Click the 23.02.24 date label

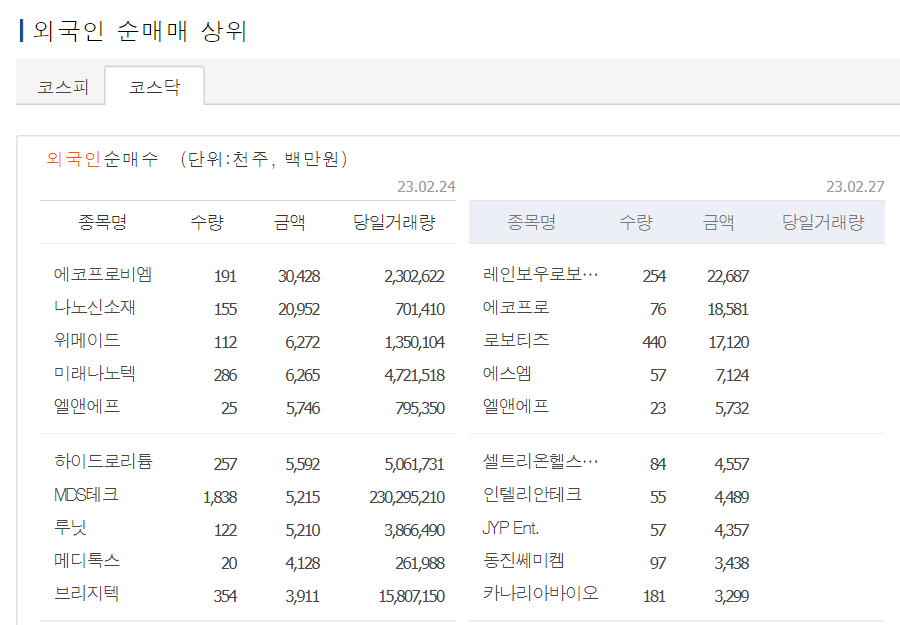426,187
